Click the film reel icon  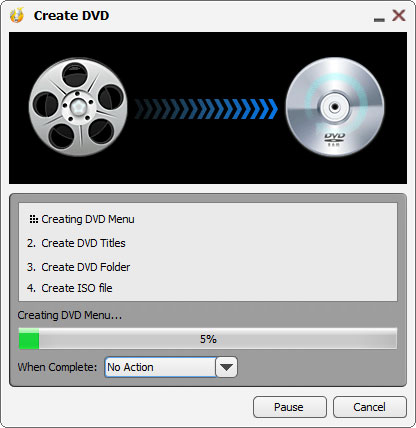click(78, 107)
